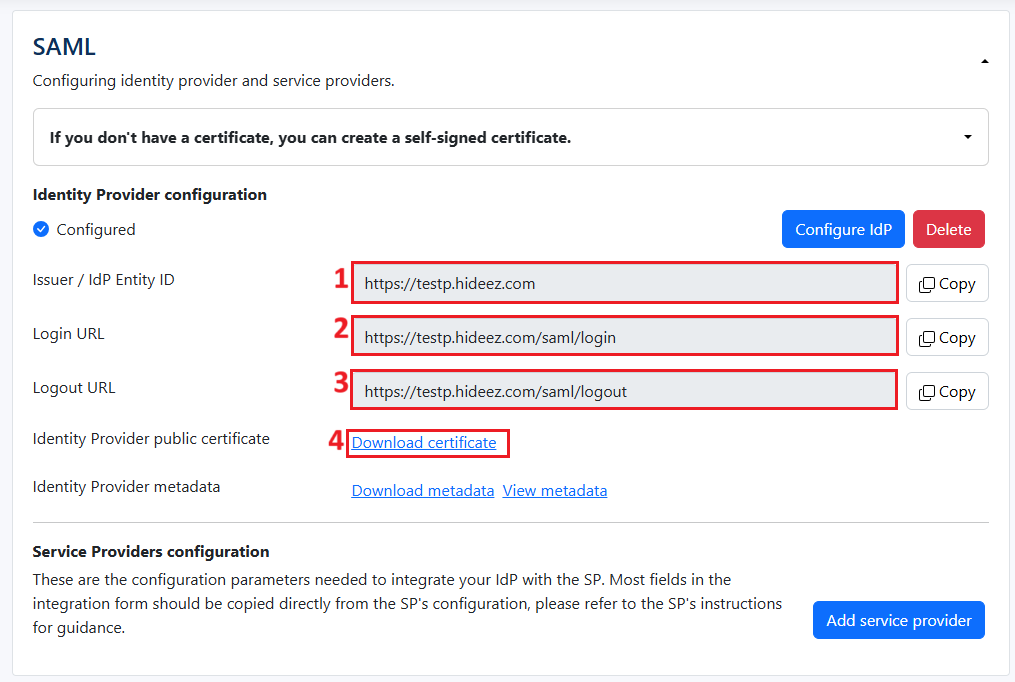1015x682 pixels.
Task: Click inside the Logout URL field
Action: 624,392
